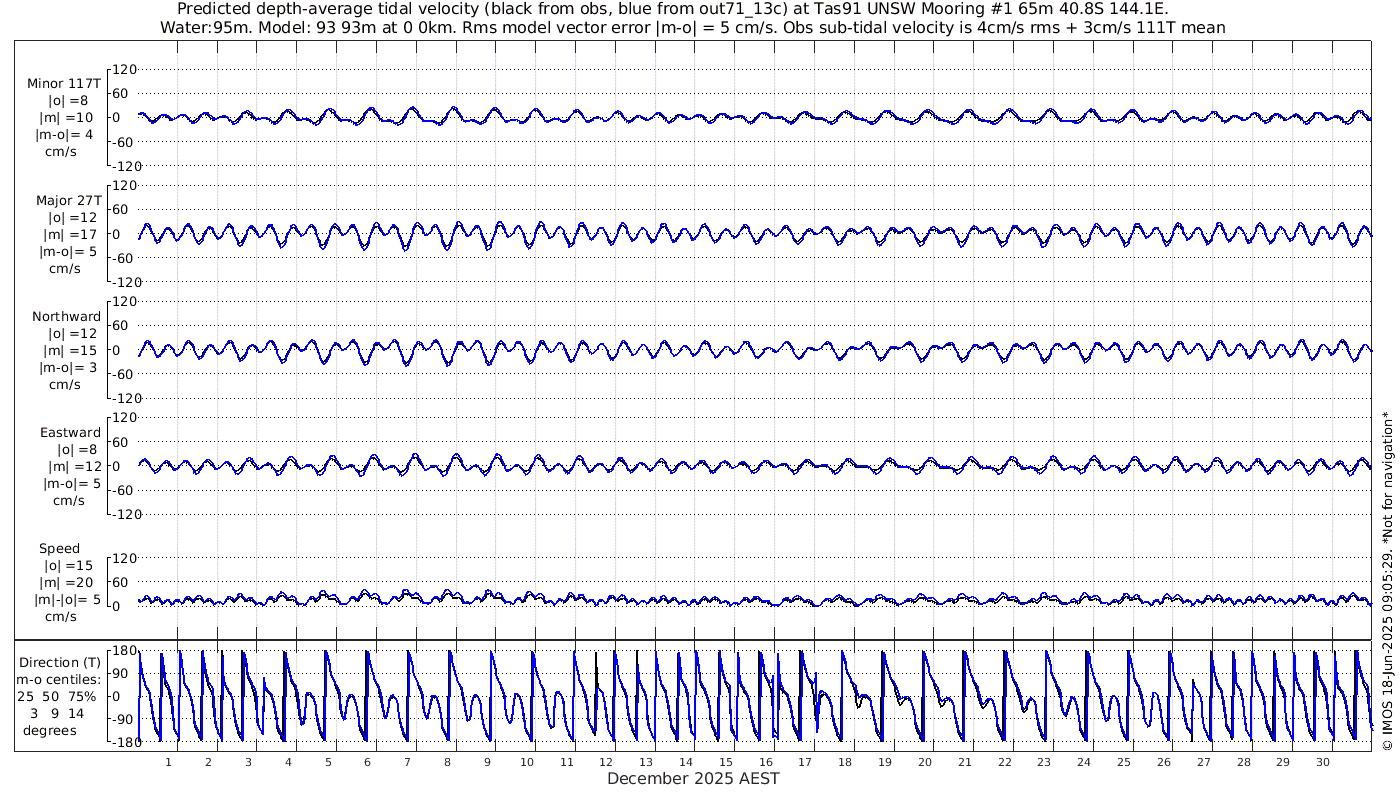Viewport: 1400px width, 800px height.
Task: Click day 28 on the date axis
Action: click(1243, 762)
